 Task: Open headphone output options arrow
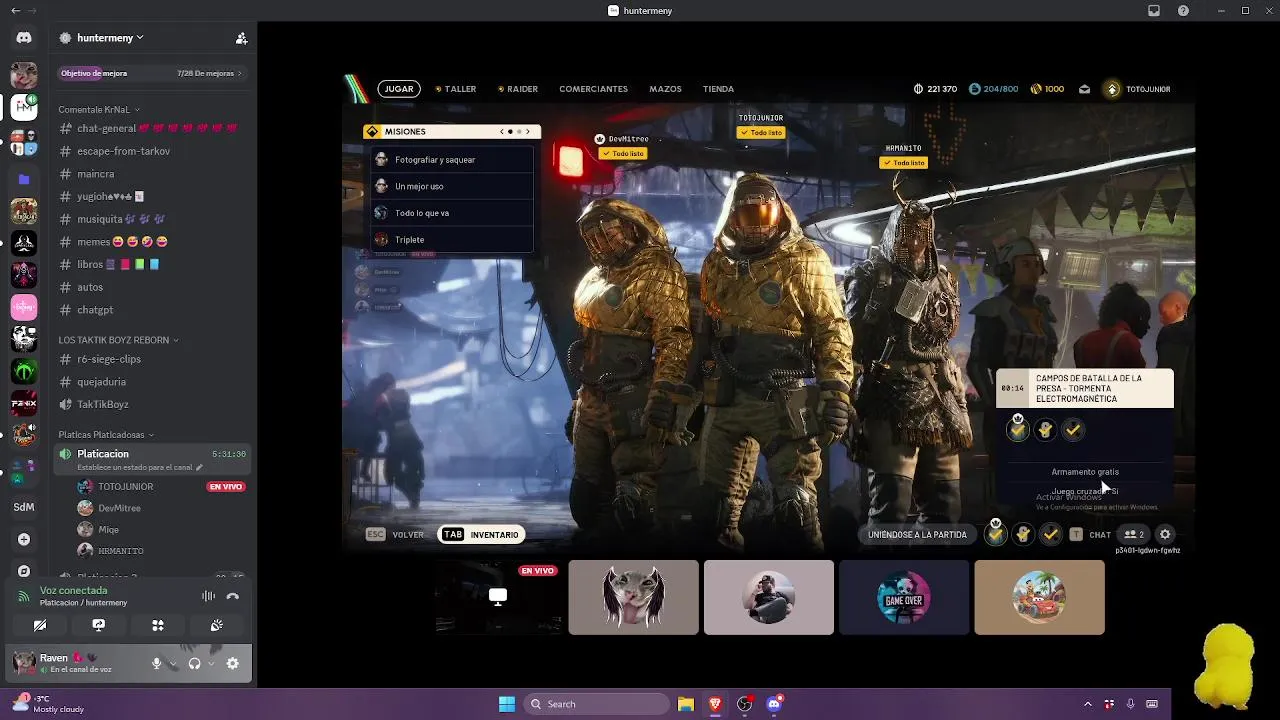[210, 663]
